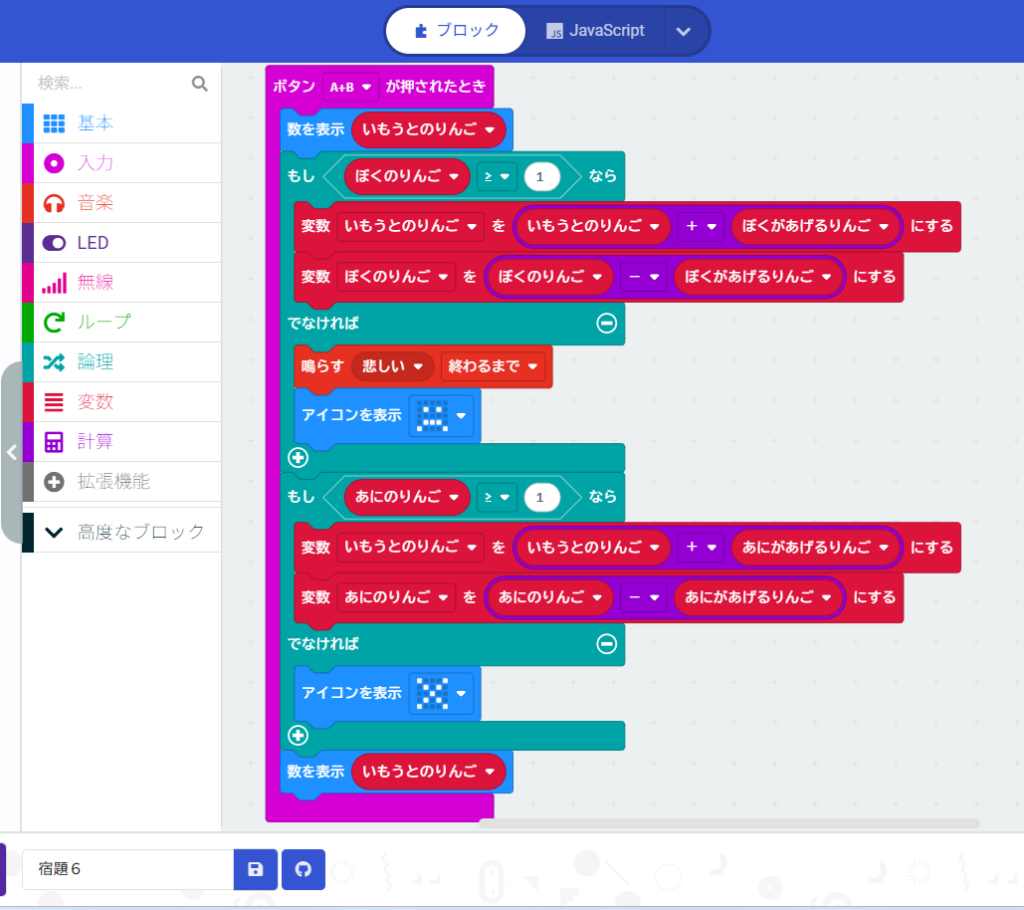Switch to JavaScript editor tab
Viewport: 1024px width, 910px height.
pos(595,31)
